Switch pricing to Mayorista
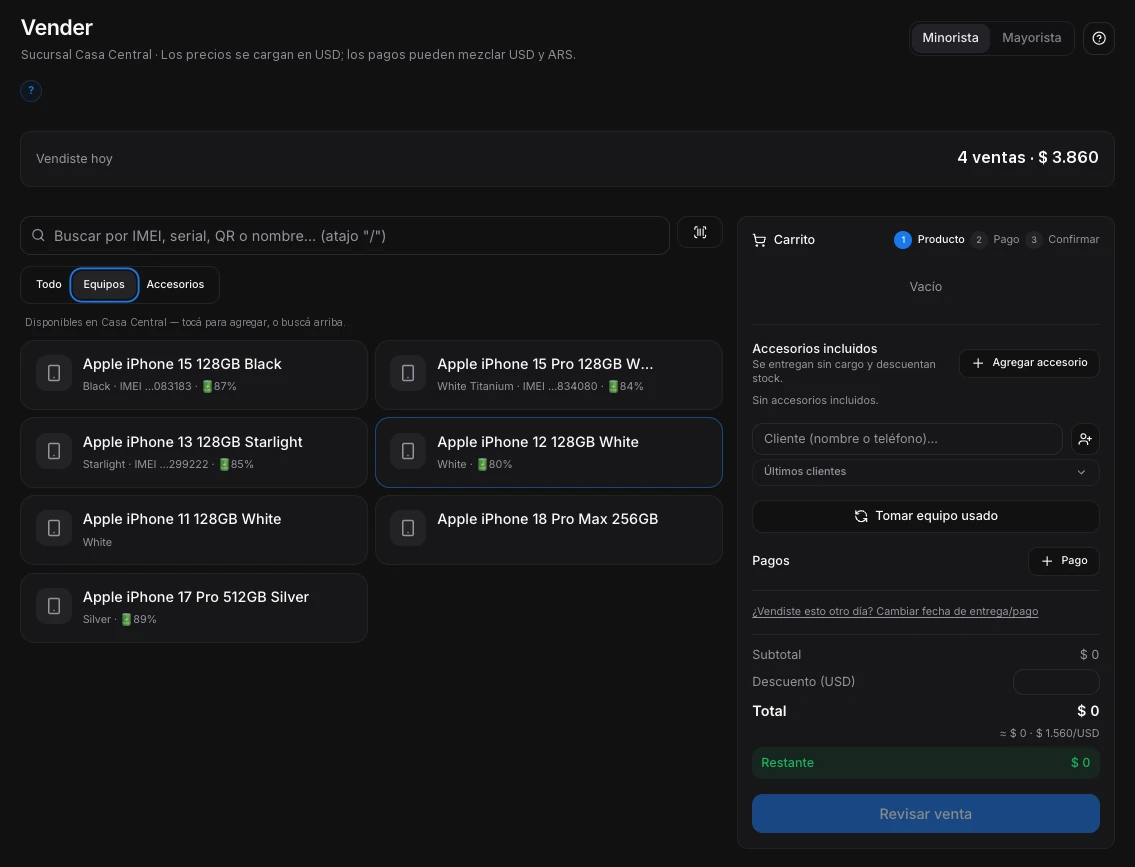Image resolution: width=1135 pixels, height=867 pixels. click(x=1031, y=38)
